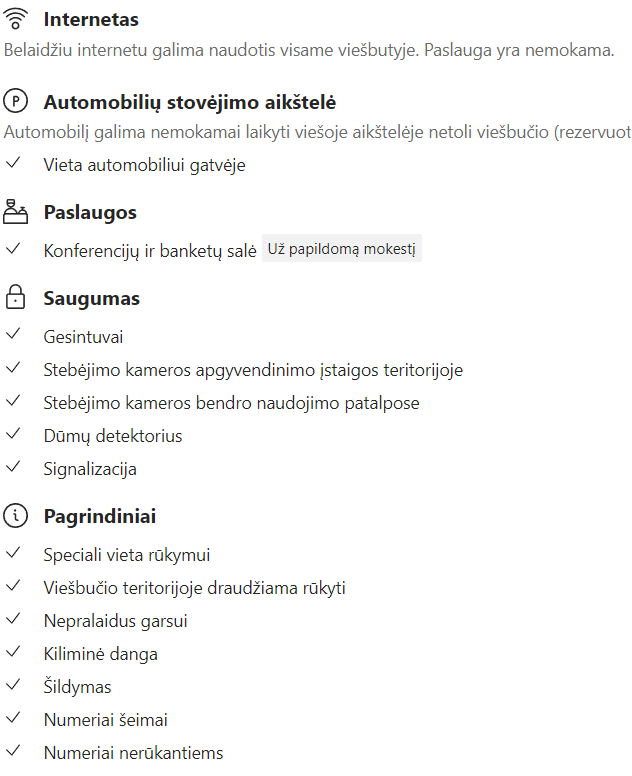The height and width of the screenshot is (776, 632).
Task: Select Speciali vieta rūkymui item
Action: pyautogui.click(x=127, y=555)
